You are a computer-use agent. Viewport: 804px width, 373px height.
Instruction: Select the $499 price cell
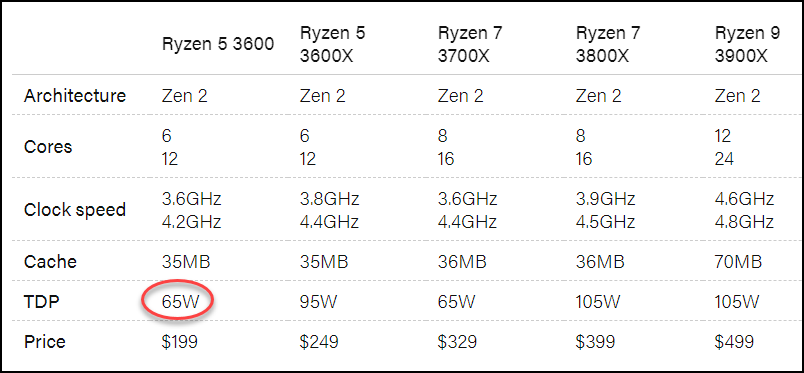tap(734, 341)
